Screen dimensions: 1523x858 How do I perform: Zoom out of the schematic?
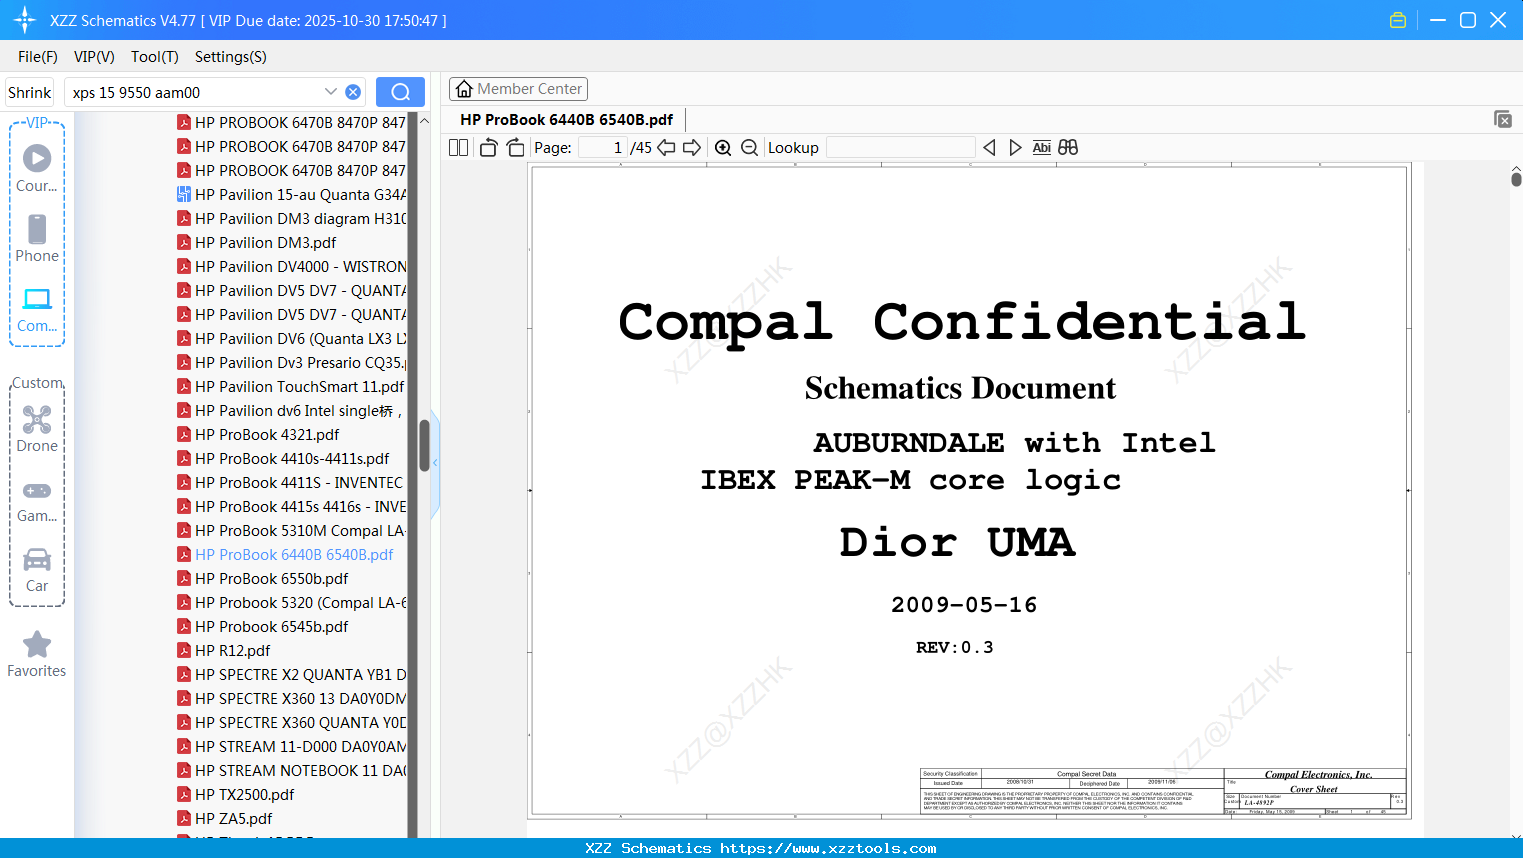(x=749, y=148)
